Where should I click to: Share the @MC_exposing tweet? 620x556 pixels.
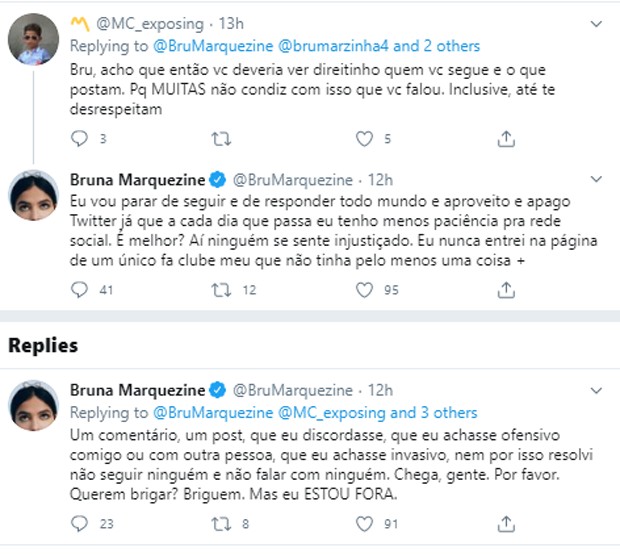coord(506,139)
